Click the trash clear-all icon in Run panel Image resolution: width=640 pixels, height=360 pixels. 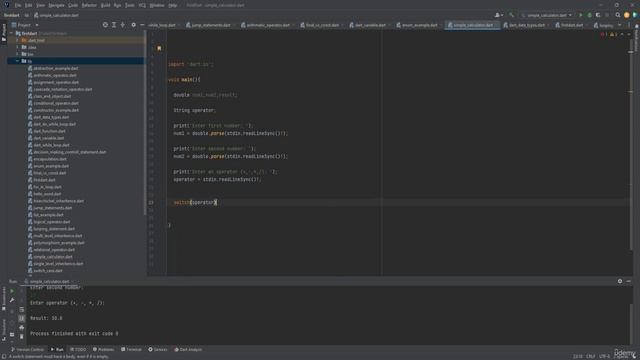(22, 336)
